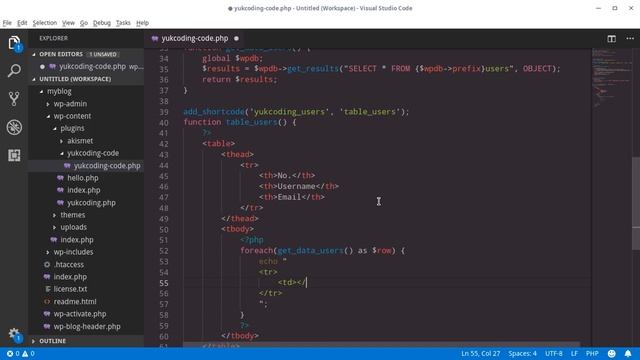Image resolution: width=640 pixels, height=360 pixels.
Task: Open the Edit menu
Action: tap(22, 23)
